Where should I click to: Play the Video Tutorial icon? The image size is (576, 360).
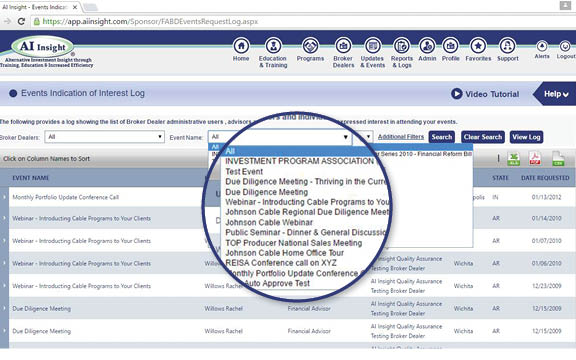coord(456,94)
